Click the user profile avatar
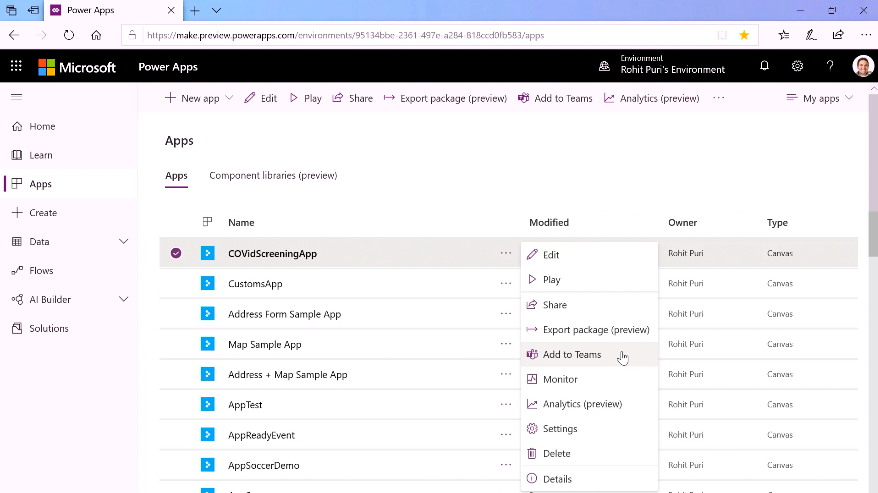Screen dimensions: 878x493 pyautogui.click(x=863, y=66)
